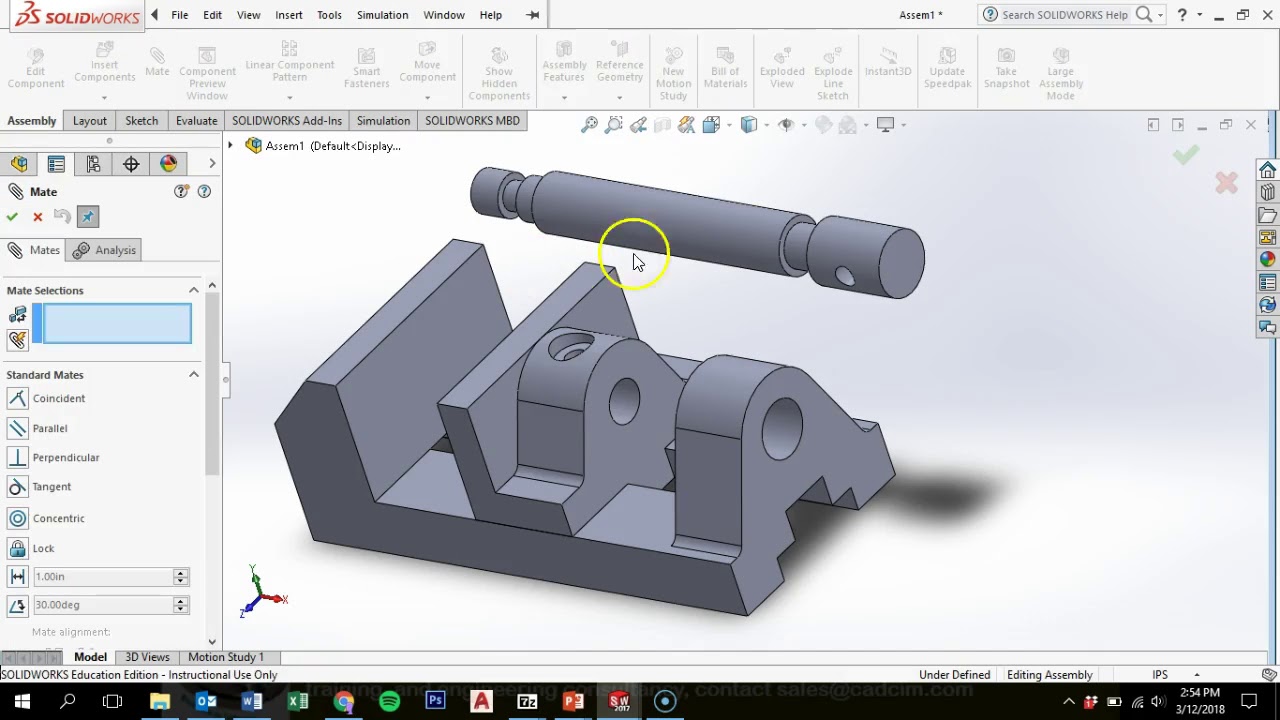Viewport: 1280px width, 720px height.
Task: Select the Tangent mate icon
Action: click(x=17, y=486)
